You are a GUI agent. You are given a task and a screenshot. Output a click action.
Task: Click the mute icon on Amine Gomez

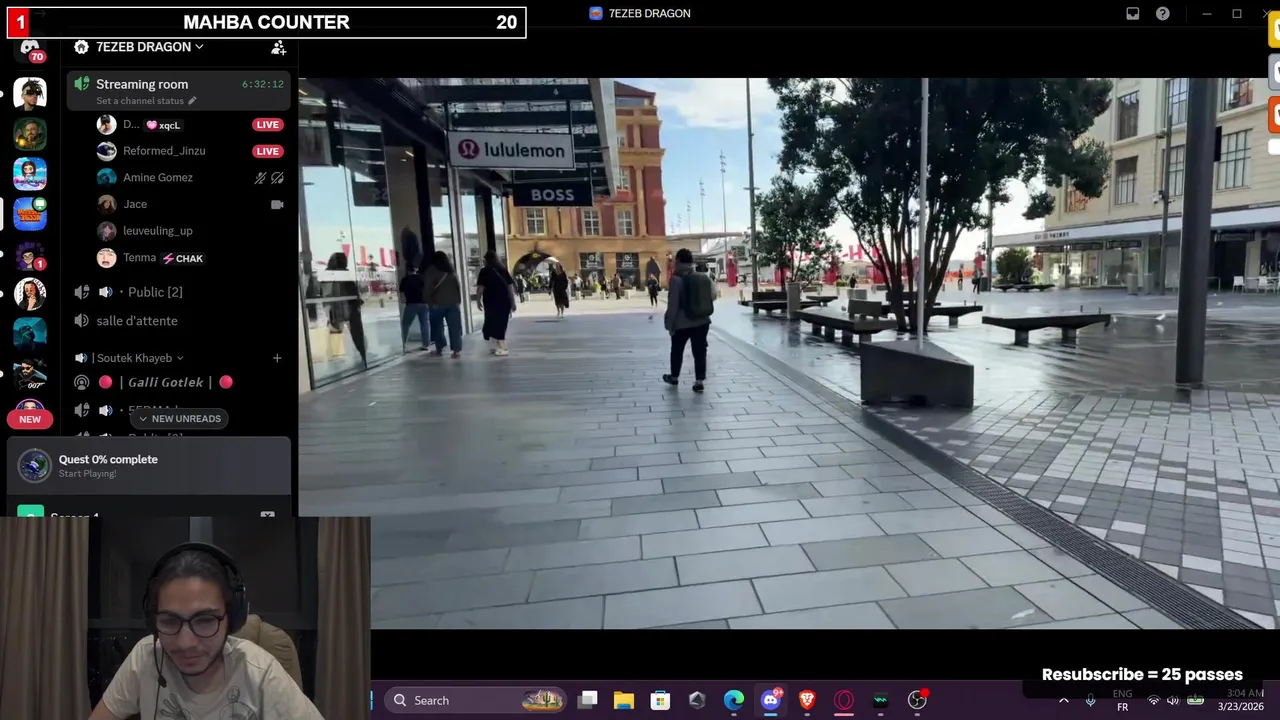point(260,178)
